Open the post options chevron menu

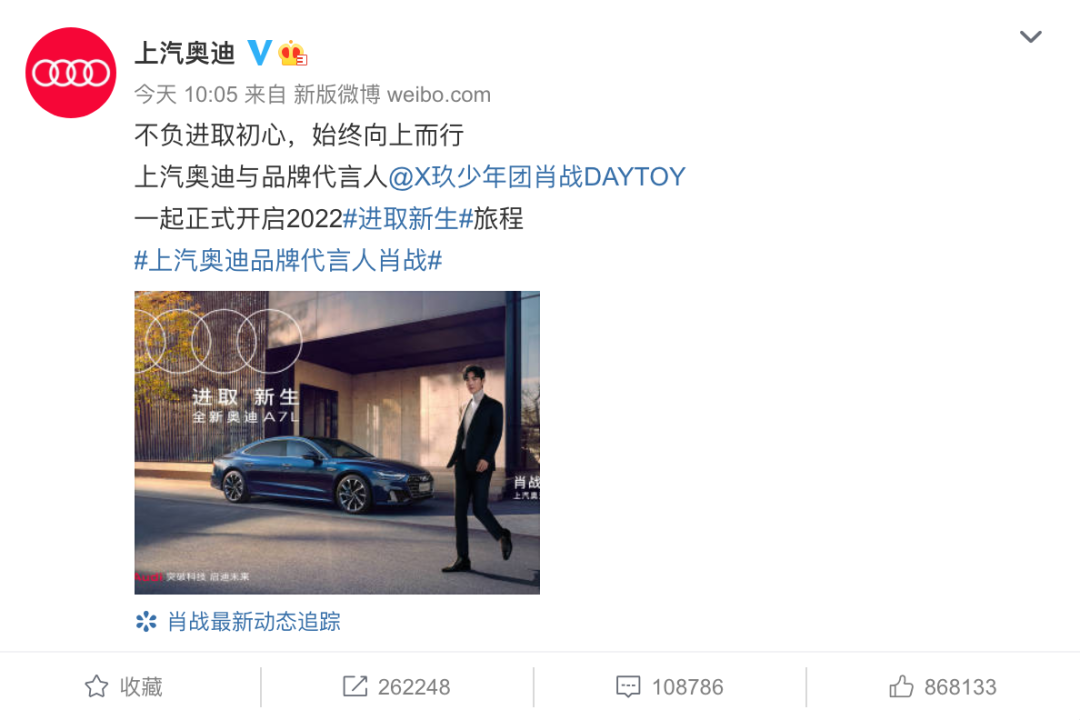coord(1030,37)
